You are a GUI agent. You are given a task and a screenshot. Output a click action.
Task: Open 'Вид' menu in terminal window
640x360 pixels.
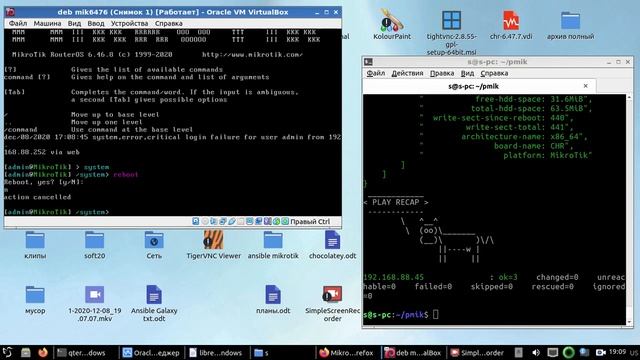click(467, 73)
